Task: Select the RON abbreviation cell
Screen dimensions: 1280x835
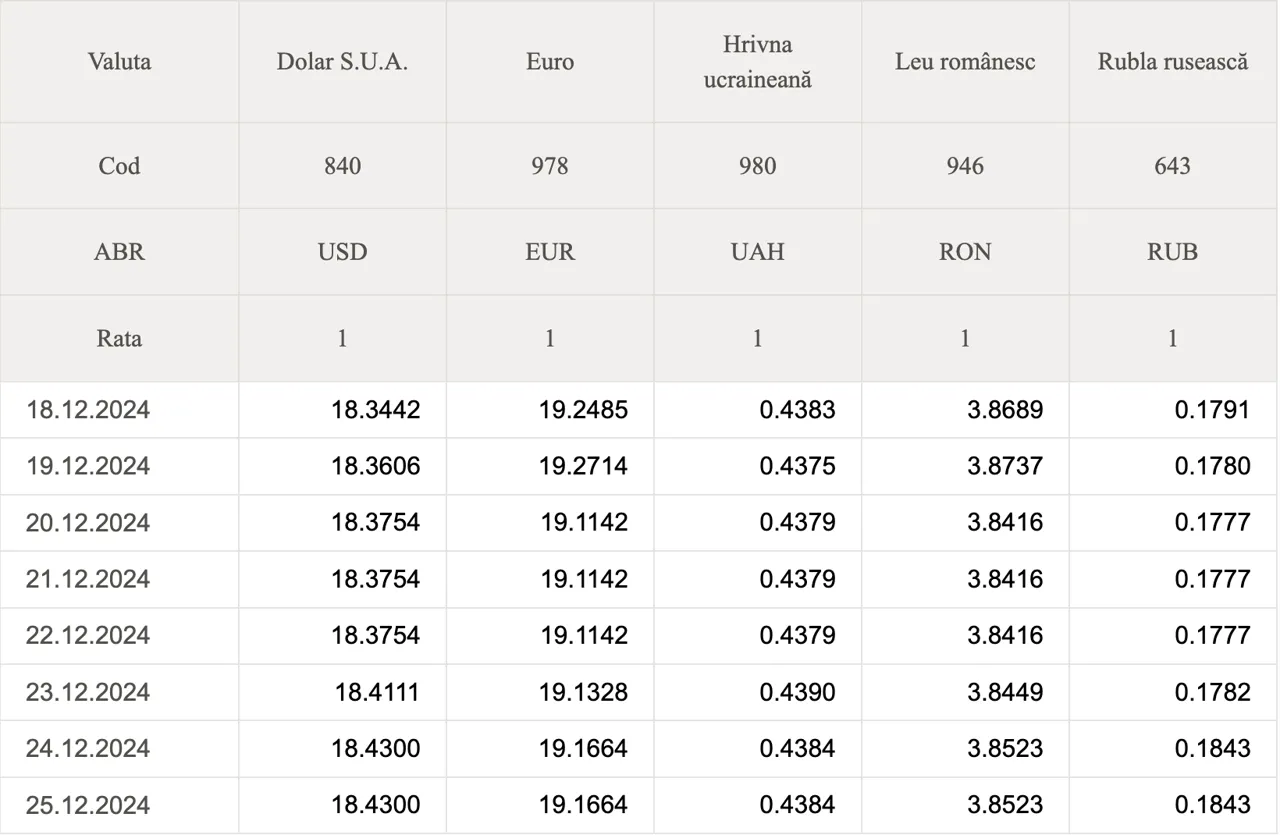Action: pos(965,252)
